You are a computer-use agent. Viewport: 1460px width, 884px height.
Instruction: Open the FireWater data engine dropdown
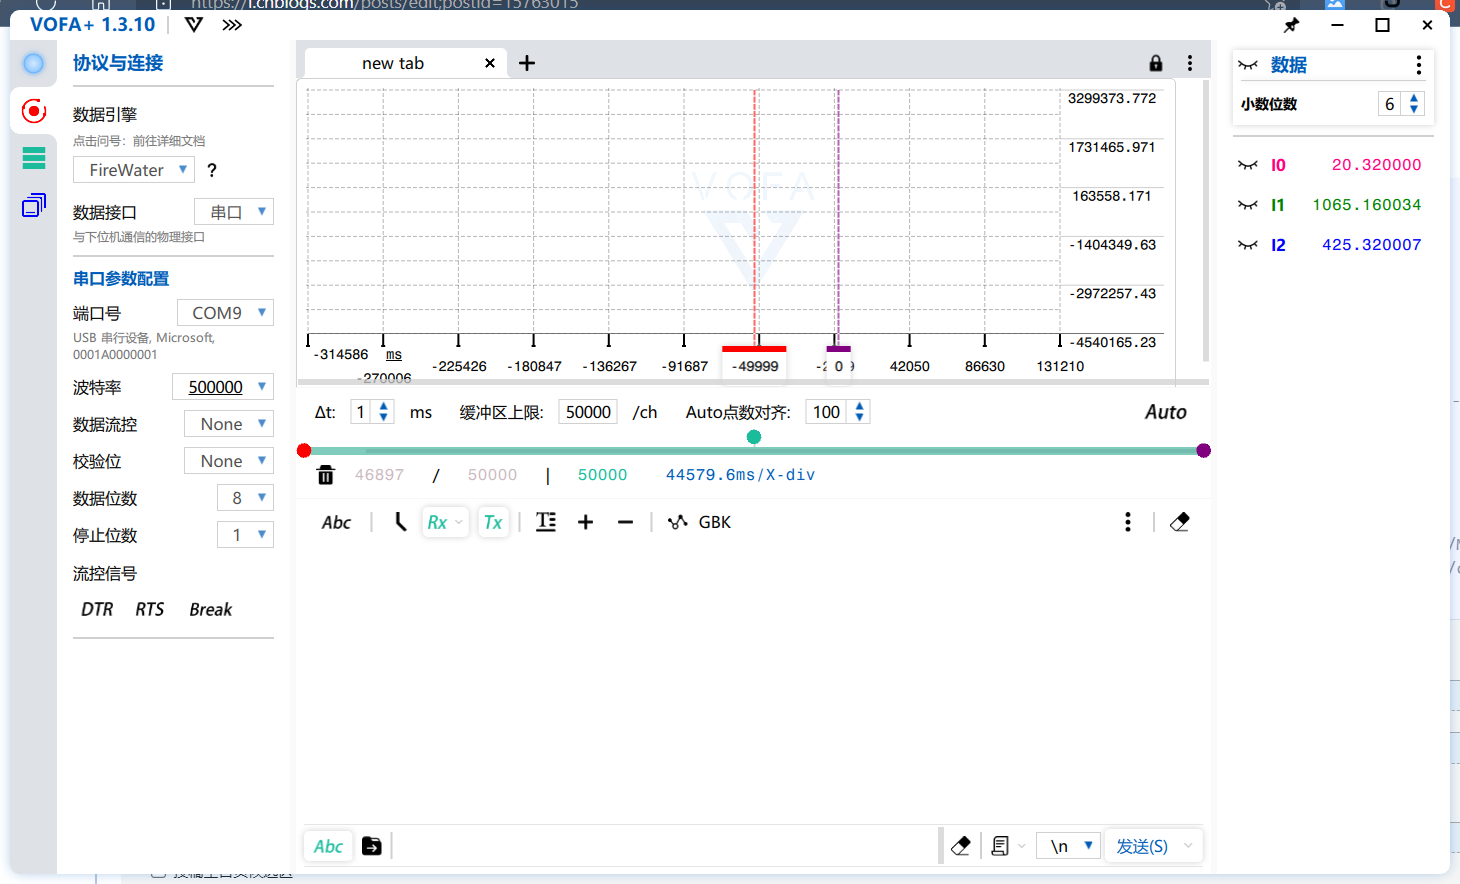click(133, 170)
